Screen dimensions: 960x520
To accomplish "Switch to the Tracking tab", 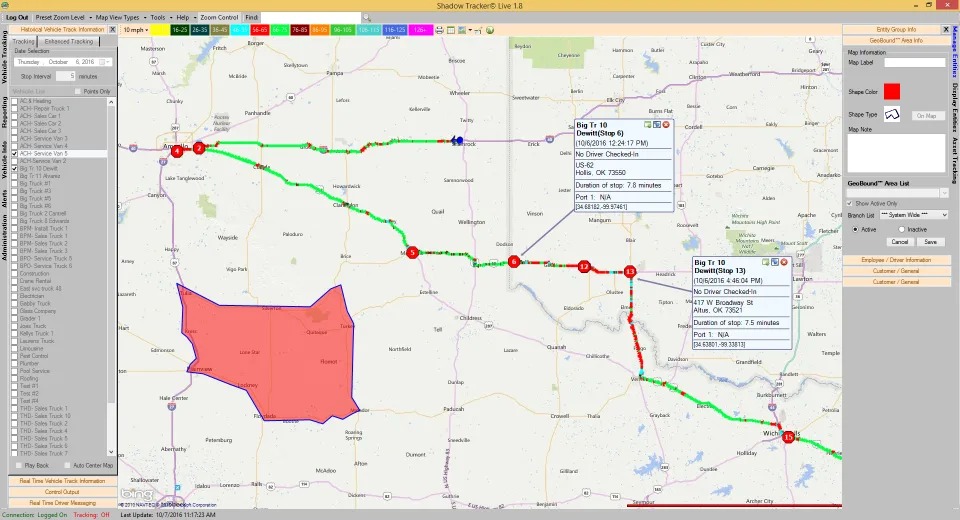I will pyautogui.click(x=23, y=42).
